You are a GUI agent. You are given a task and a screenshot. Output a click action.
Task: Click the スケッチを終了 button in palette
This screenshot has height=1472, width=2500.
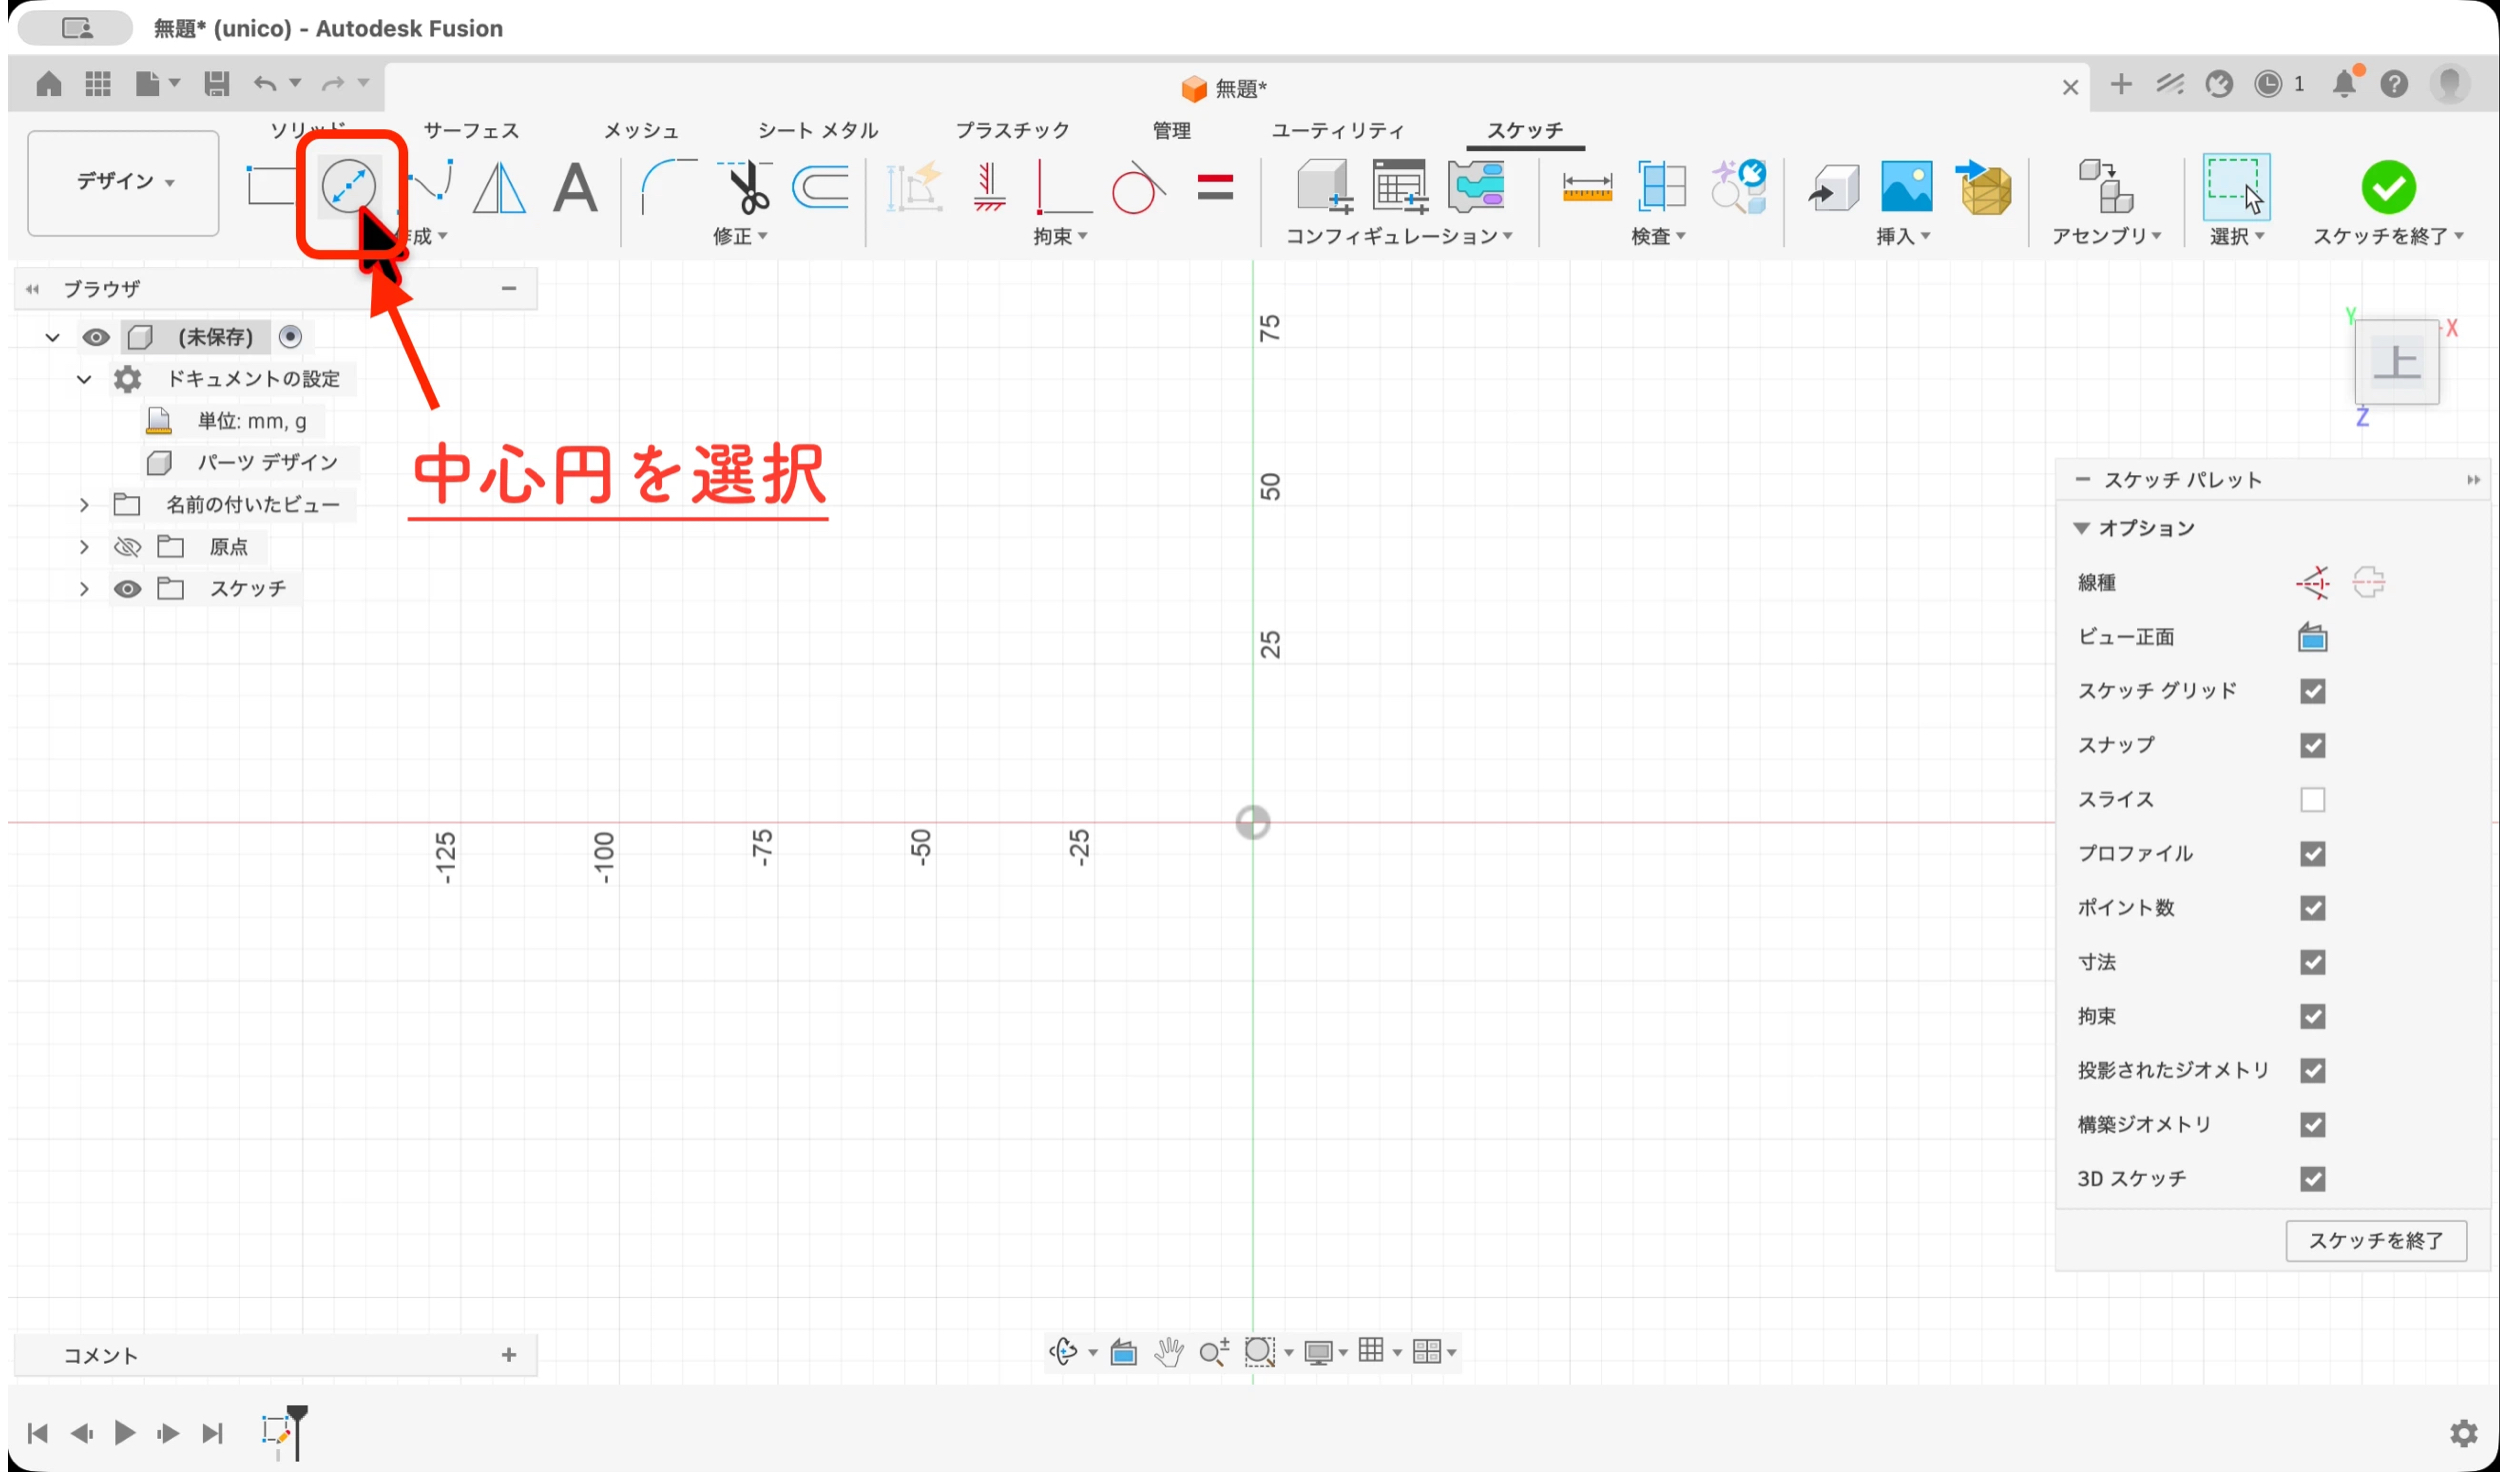2375,1241
